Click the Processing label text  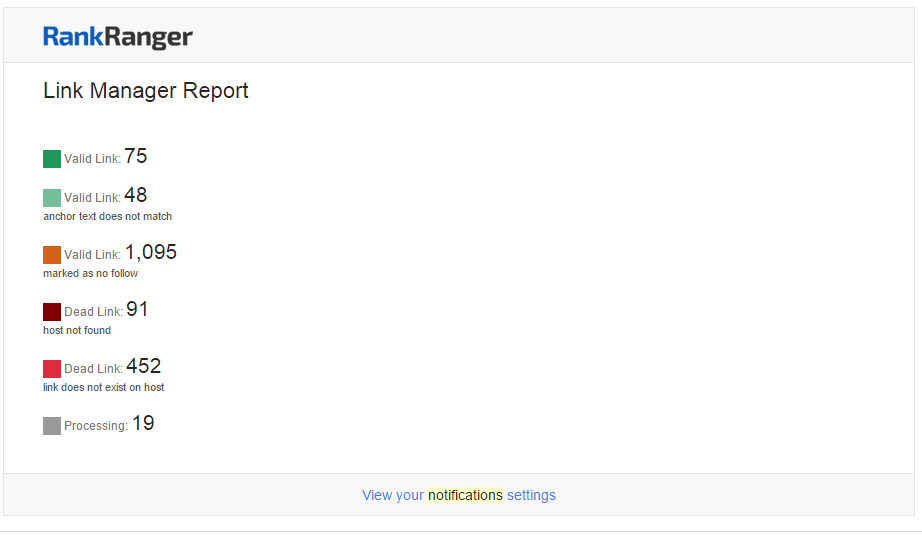95,426
